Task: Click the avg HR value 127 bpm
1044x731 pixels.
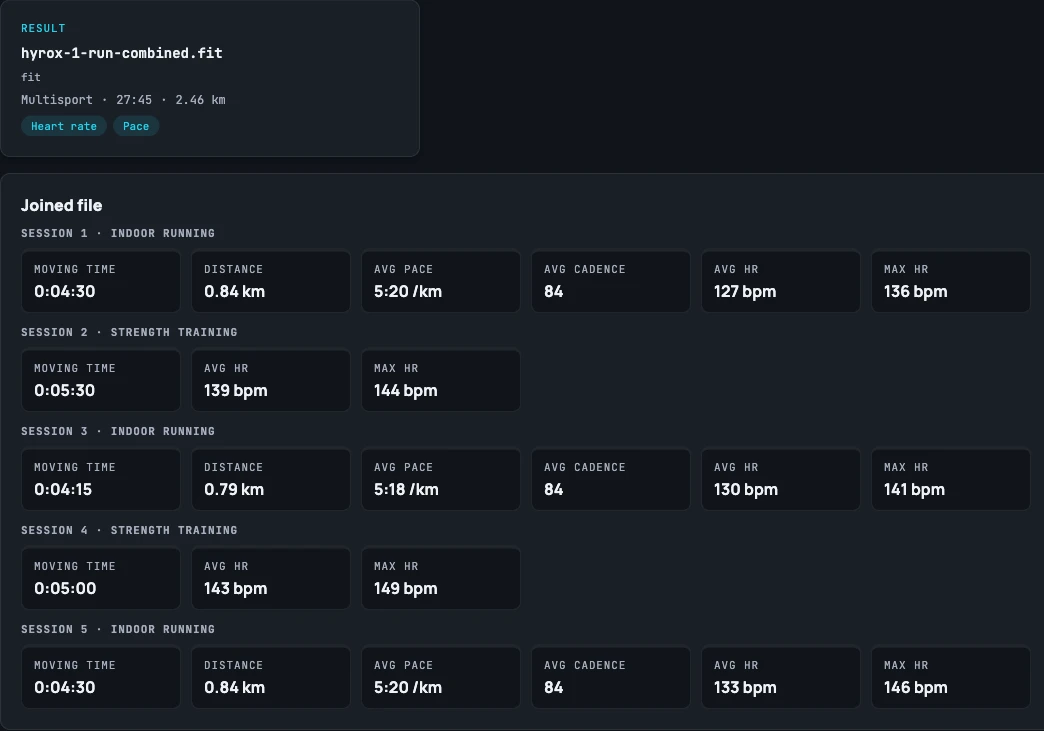Action: (x=745, y=292)
